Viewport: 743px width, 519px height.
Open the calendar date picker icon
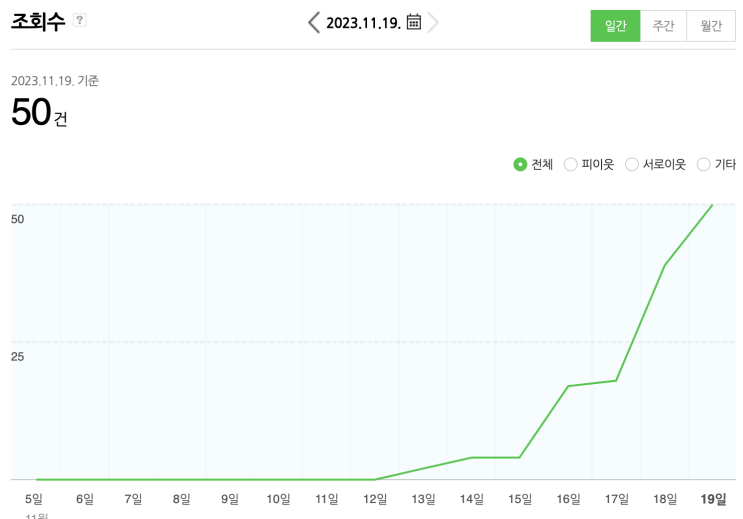pyautogui.click(x=414, y=22)
